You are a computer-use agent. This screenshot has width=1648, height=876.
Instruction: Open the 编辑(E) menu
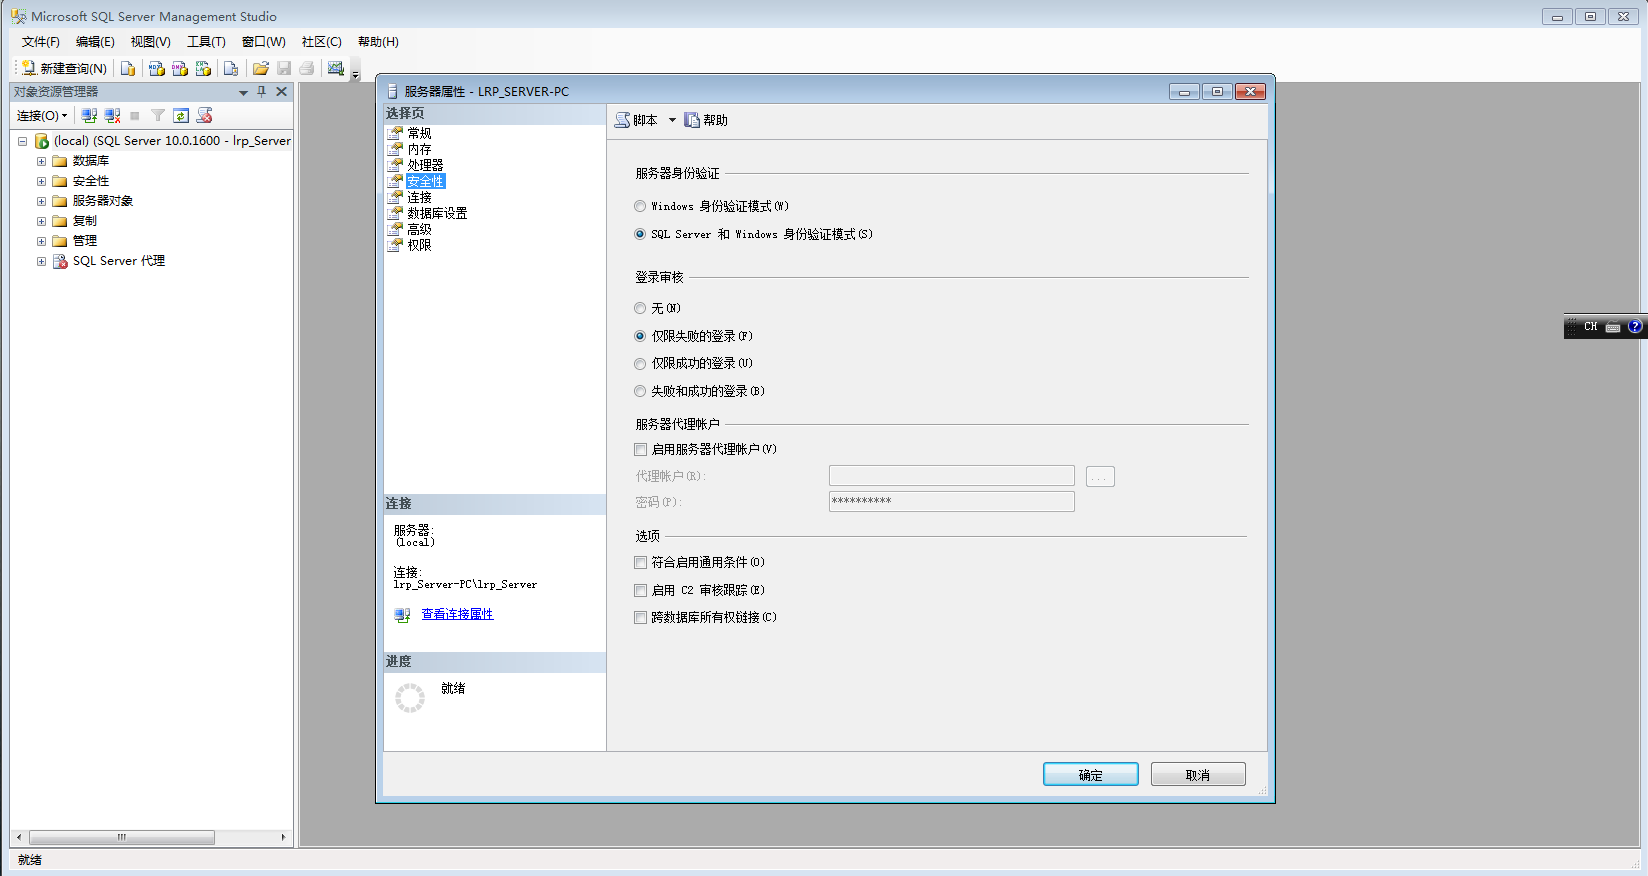tap(95, 42)
